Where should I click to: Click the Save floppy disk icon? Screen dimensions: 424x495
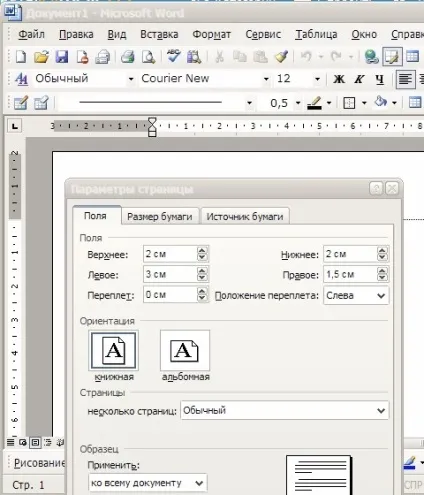pos(62,57)
